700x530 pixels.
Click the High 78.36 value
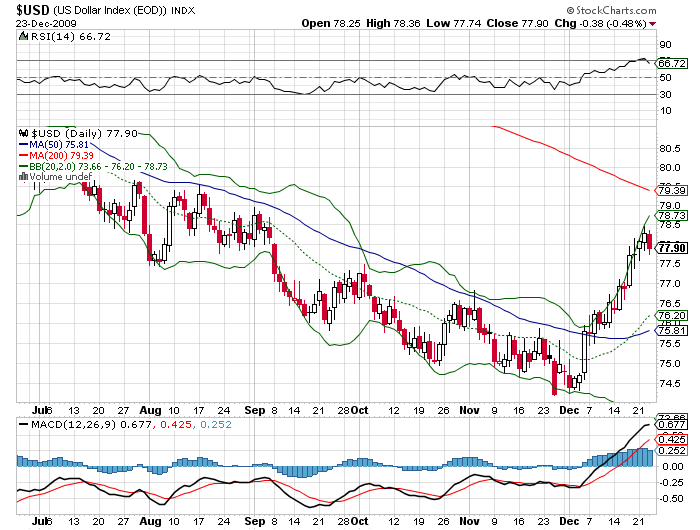point(393,23)
